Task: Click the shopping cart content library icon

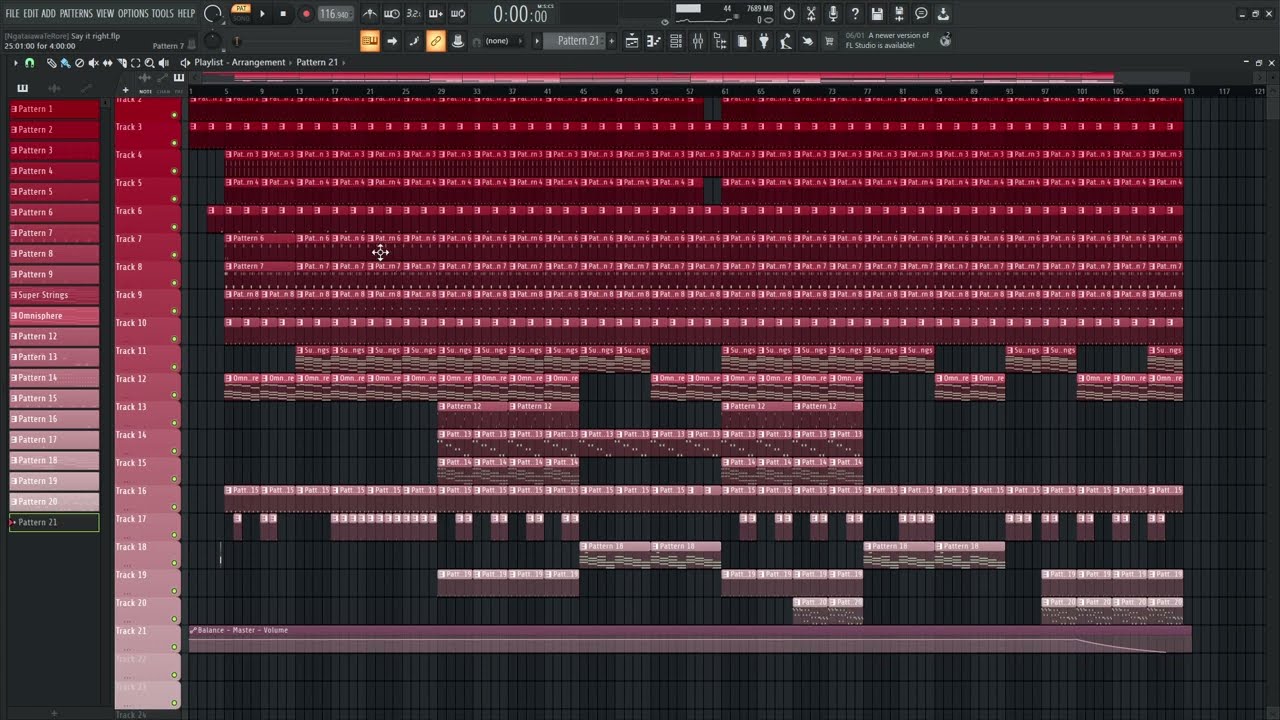Action: tap(829, 41)
